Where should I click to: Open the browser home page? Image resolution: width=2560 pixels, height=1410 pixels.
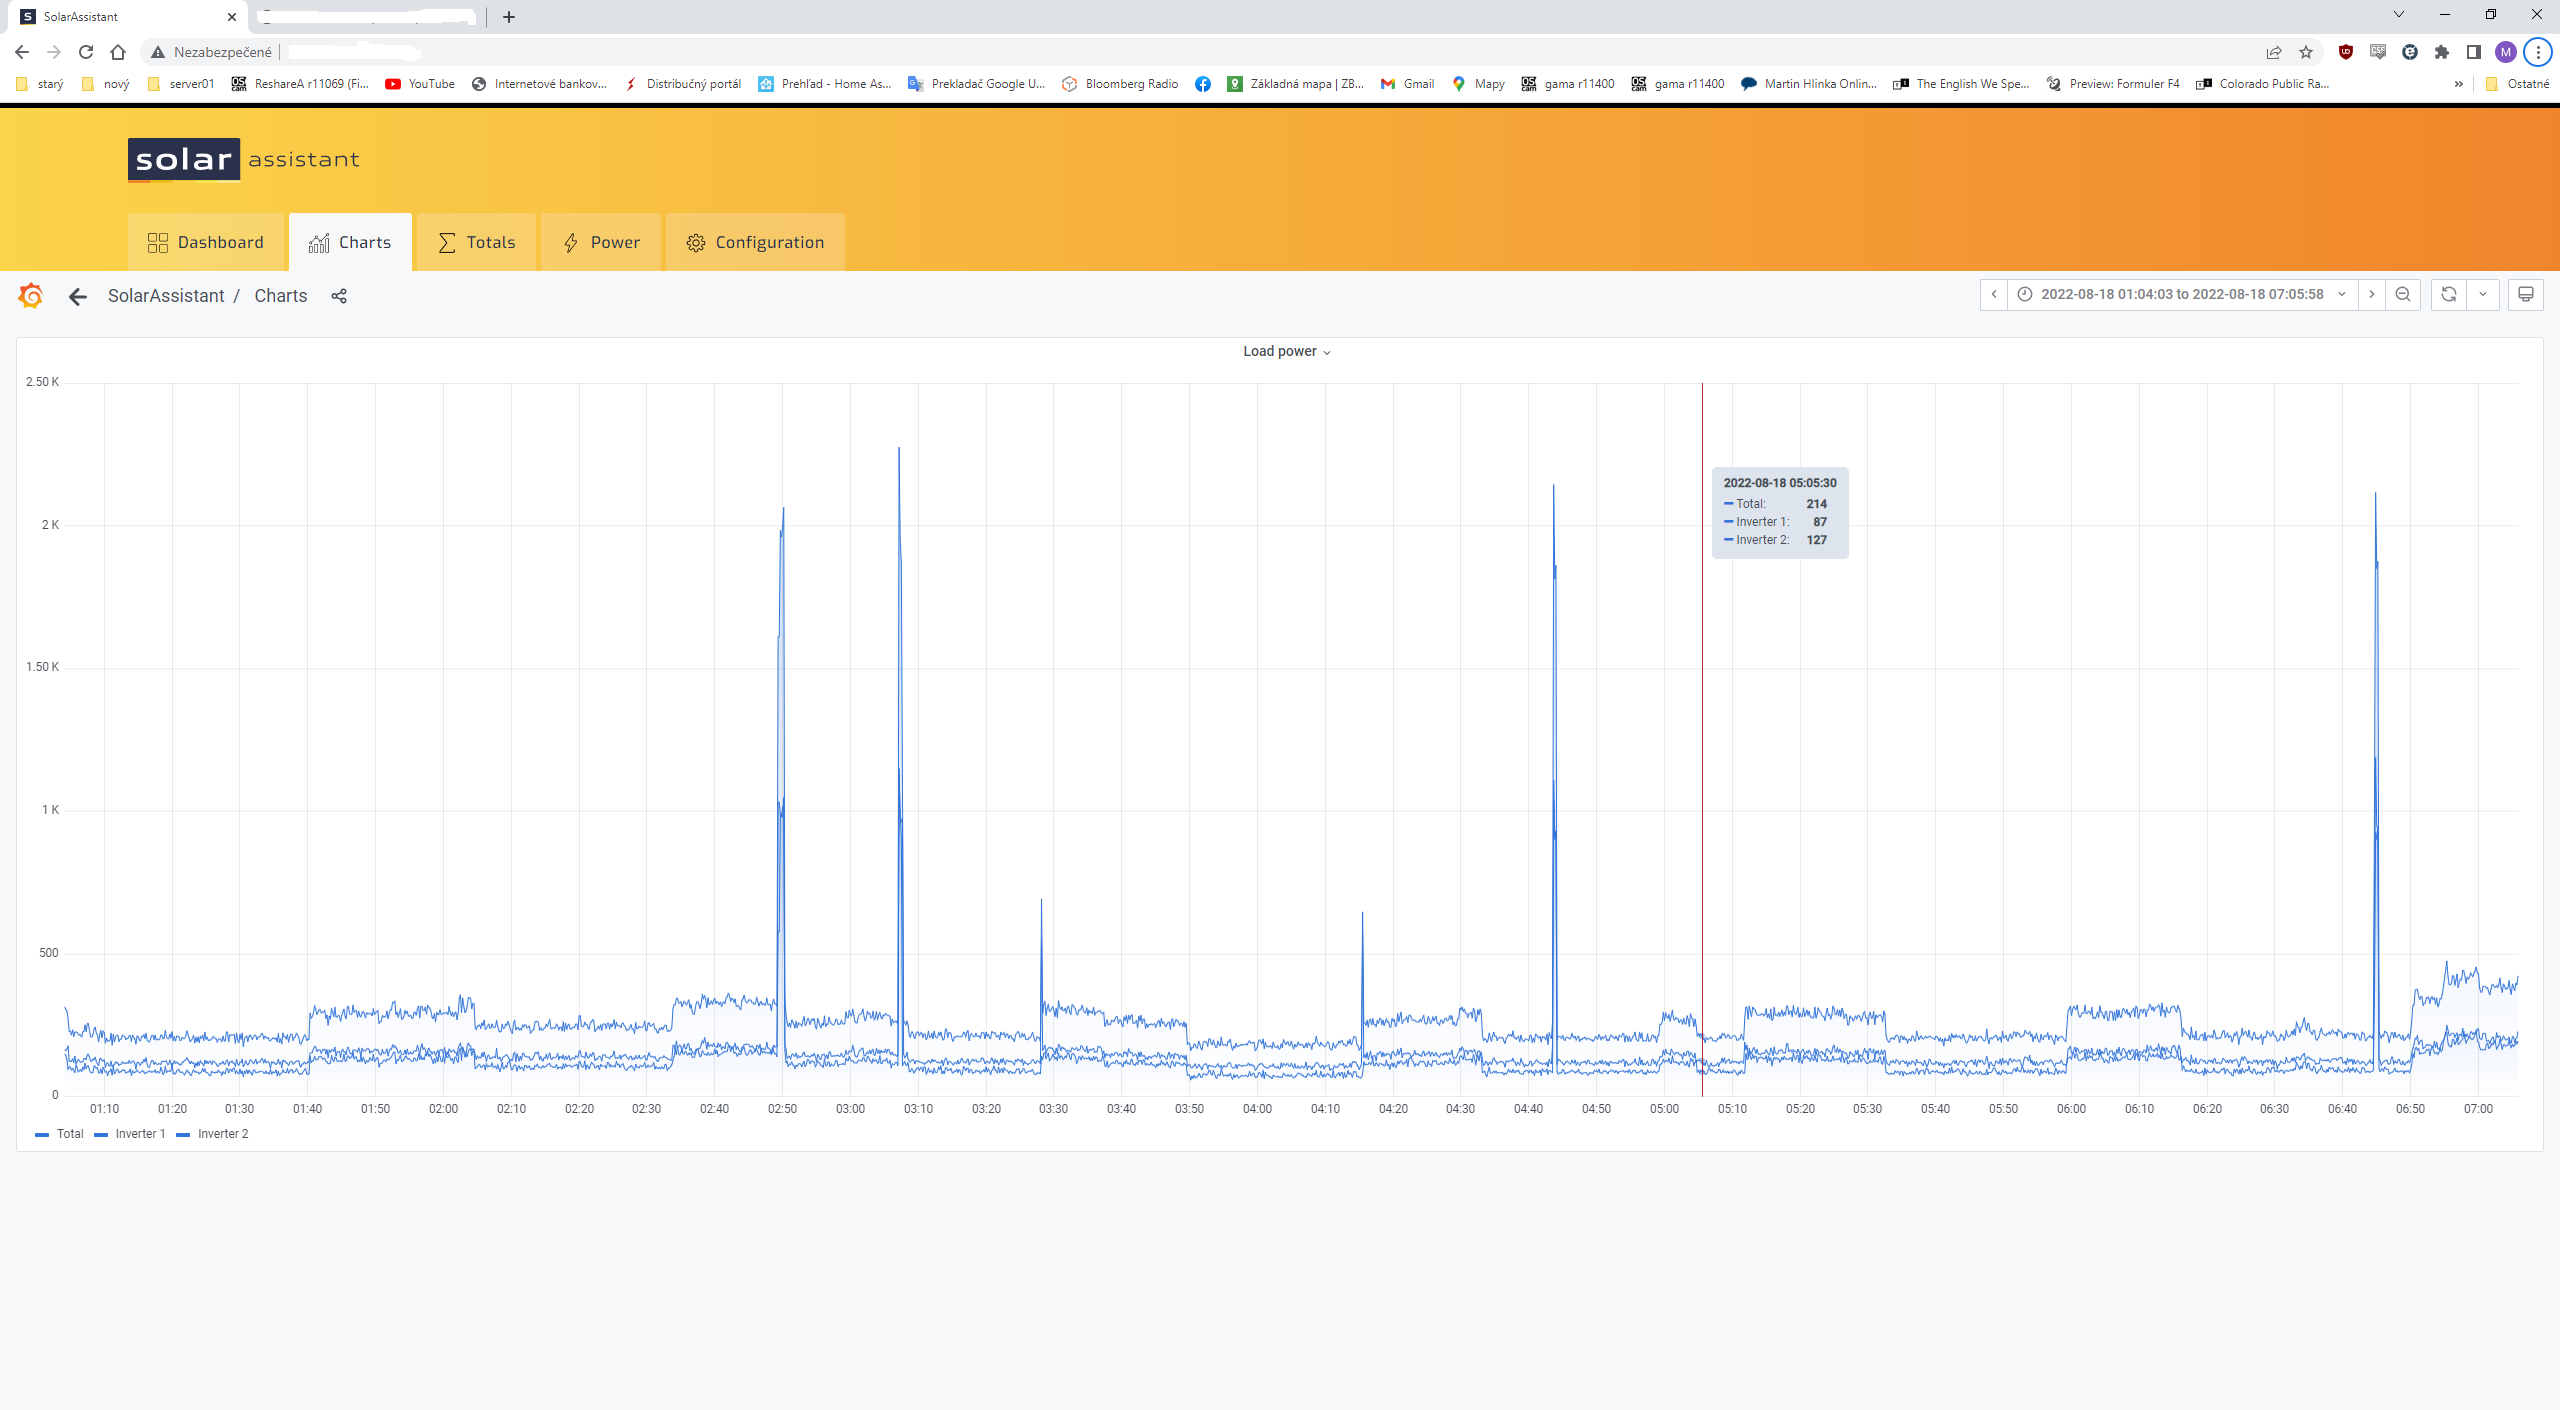[x=118, y=52]
